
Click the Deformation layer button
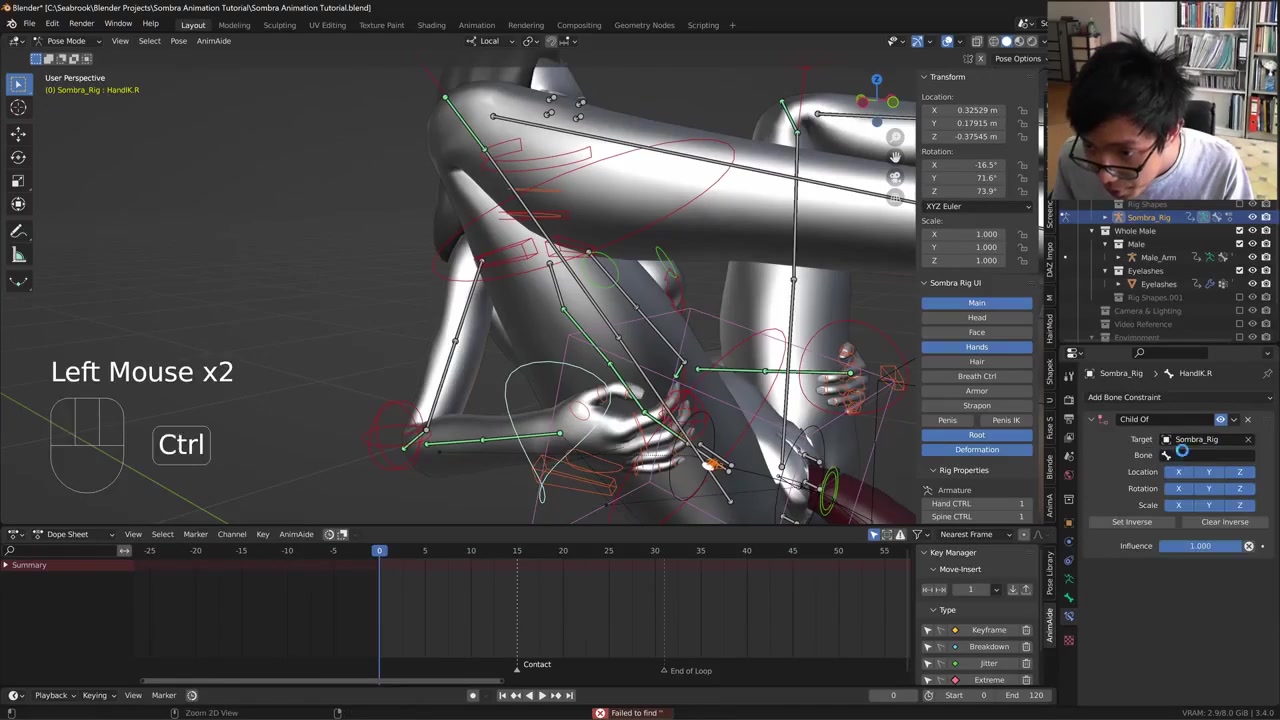click(976, 450)
